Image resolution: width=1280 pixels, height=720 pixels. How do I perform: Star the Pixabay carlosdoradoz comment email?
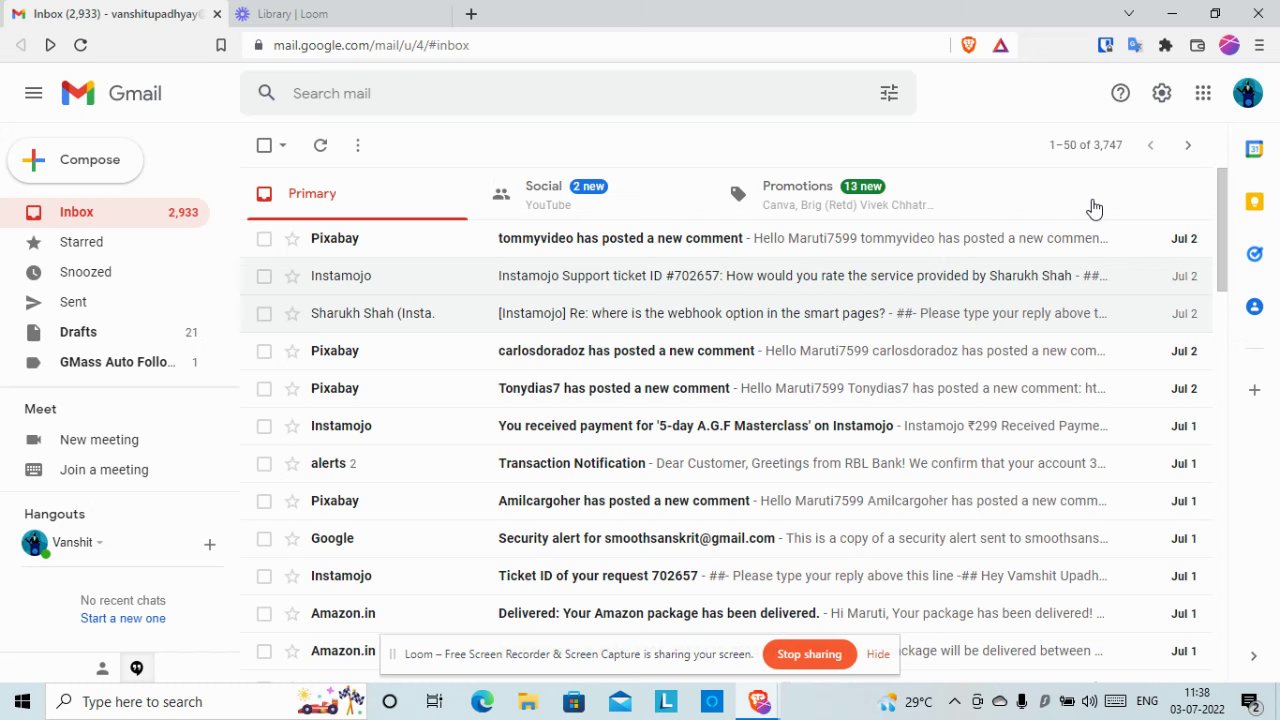click(292, 351)
